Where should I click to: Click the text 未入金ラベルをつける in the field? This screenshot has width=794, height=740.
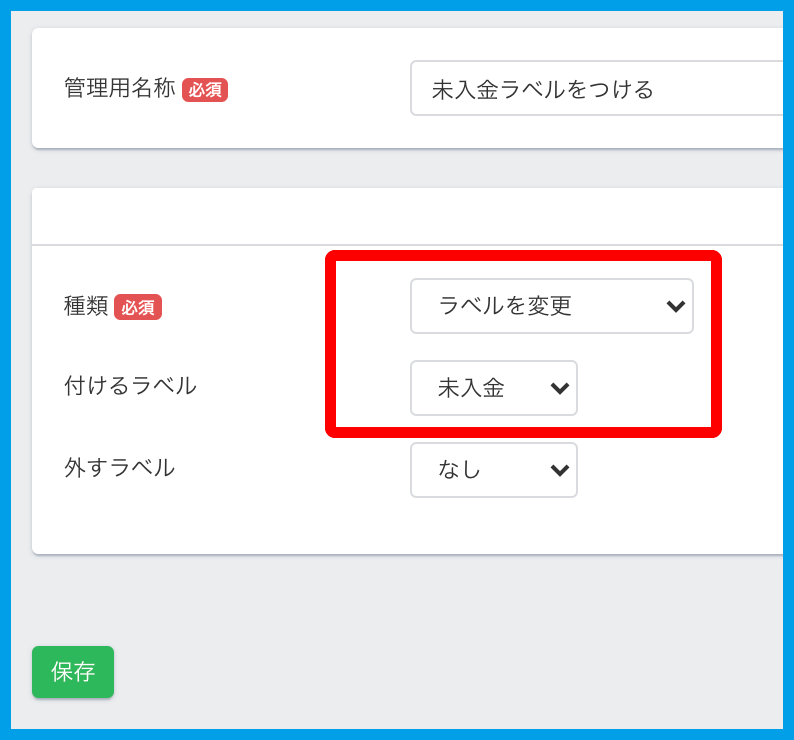pyautogui.click(x=542, y=89)
